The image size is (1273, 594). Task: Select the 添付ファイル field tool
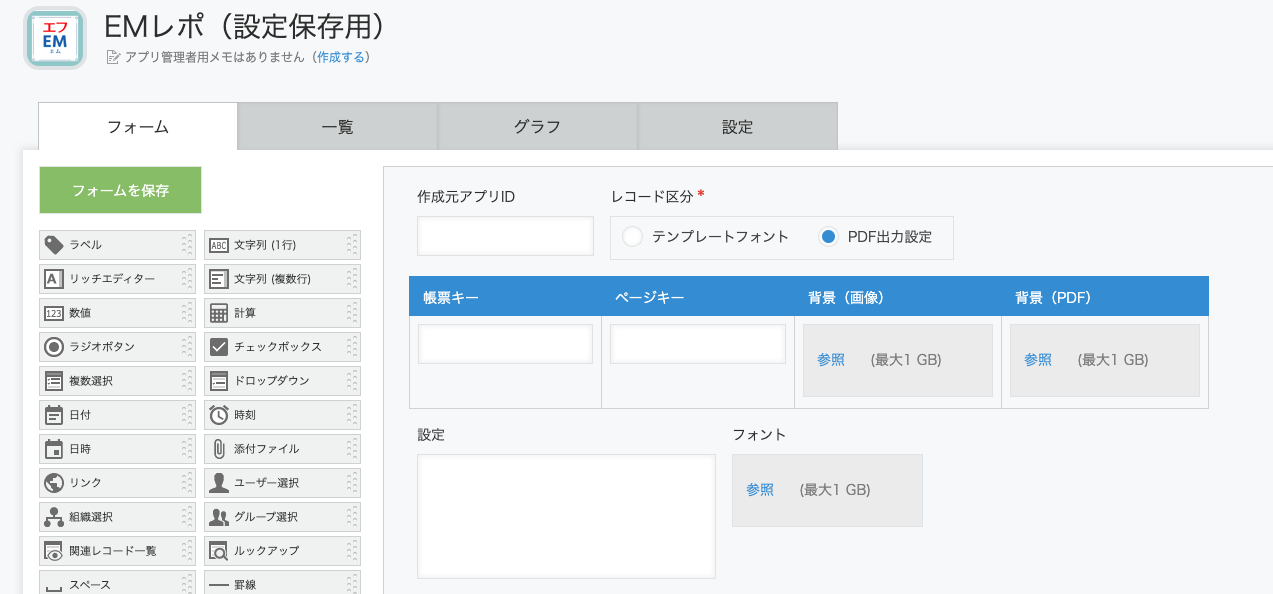[282, 448]
